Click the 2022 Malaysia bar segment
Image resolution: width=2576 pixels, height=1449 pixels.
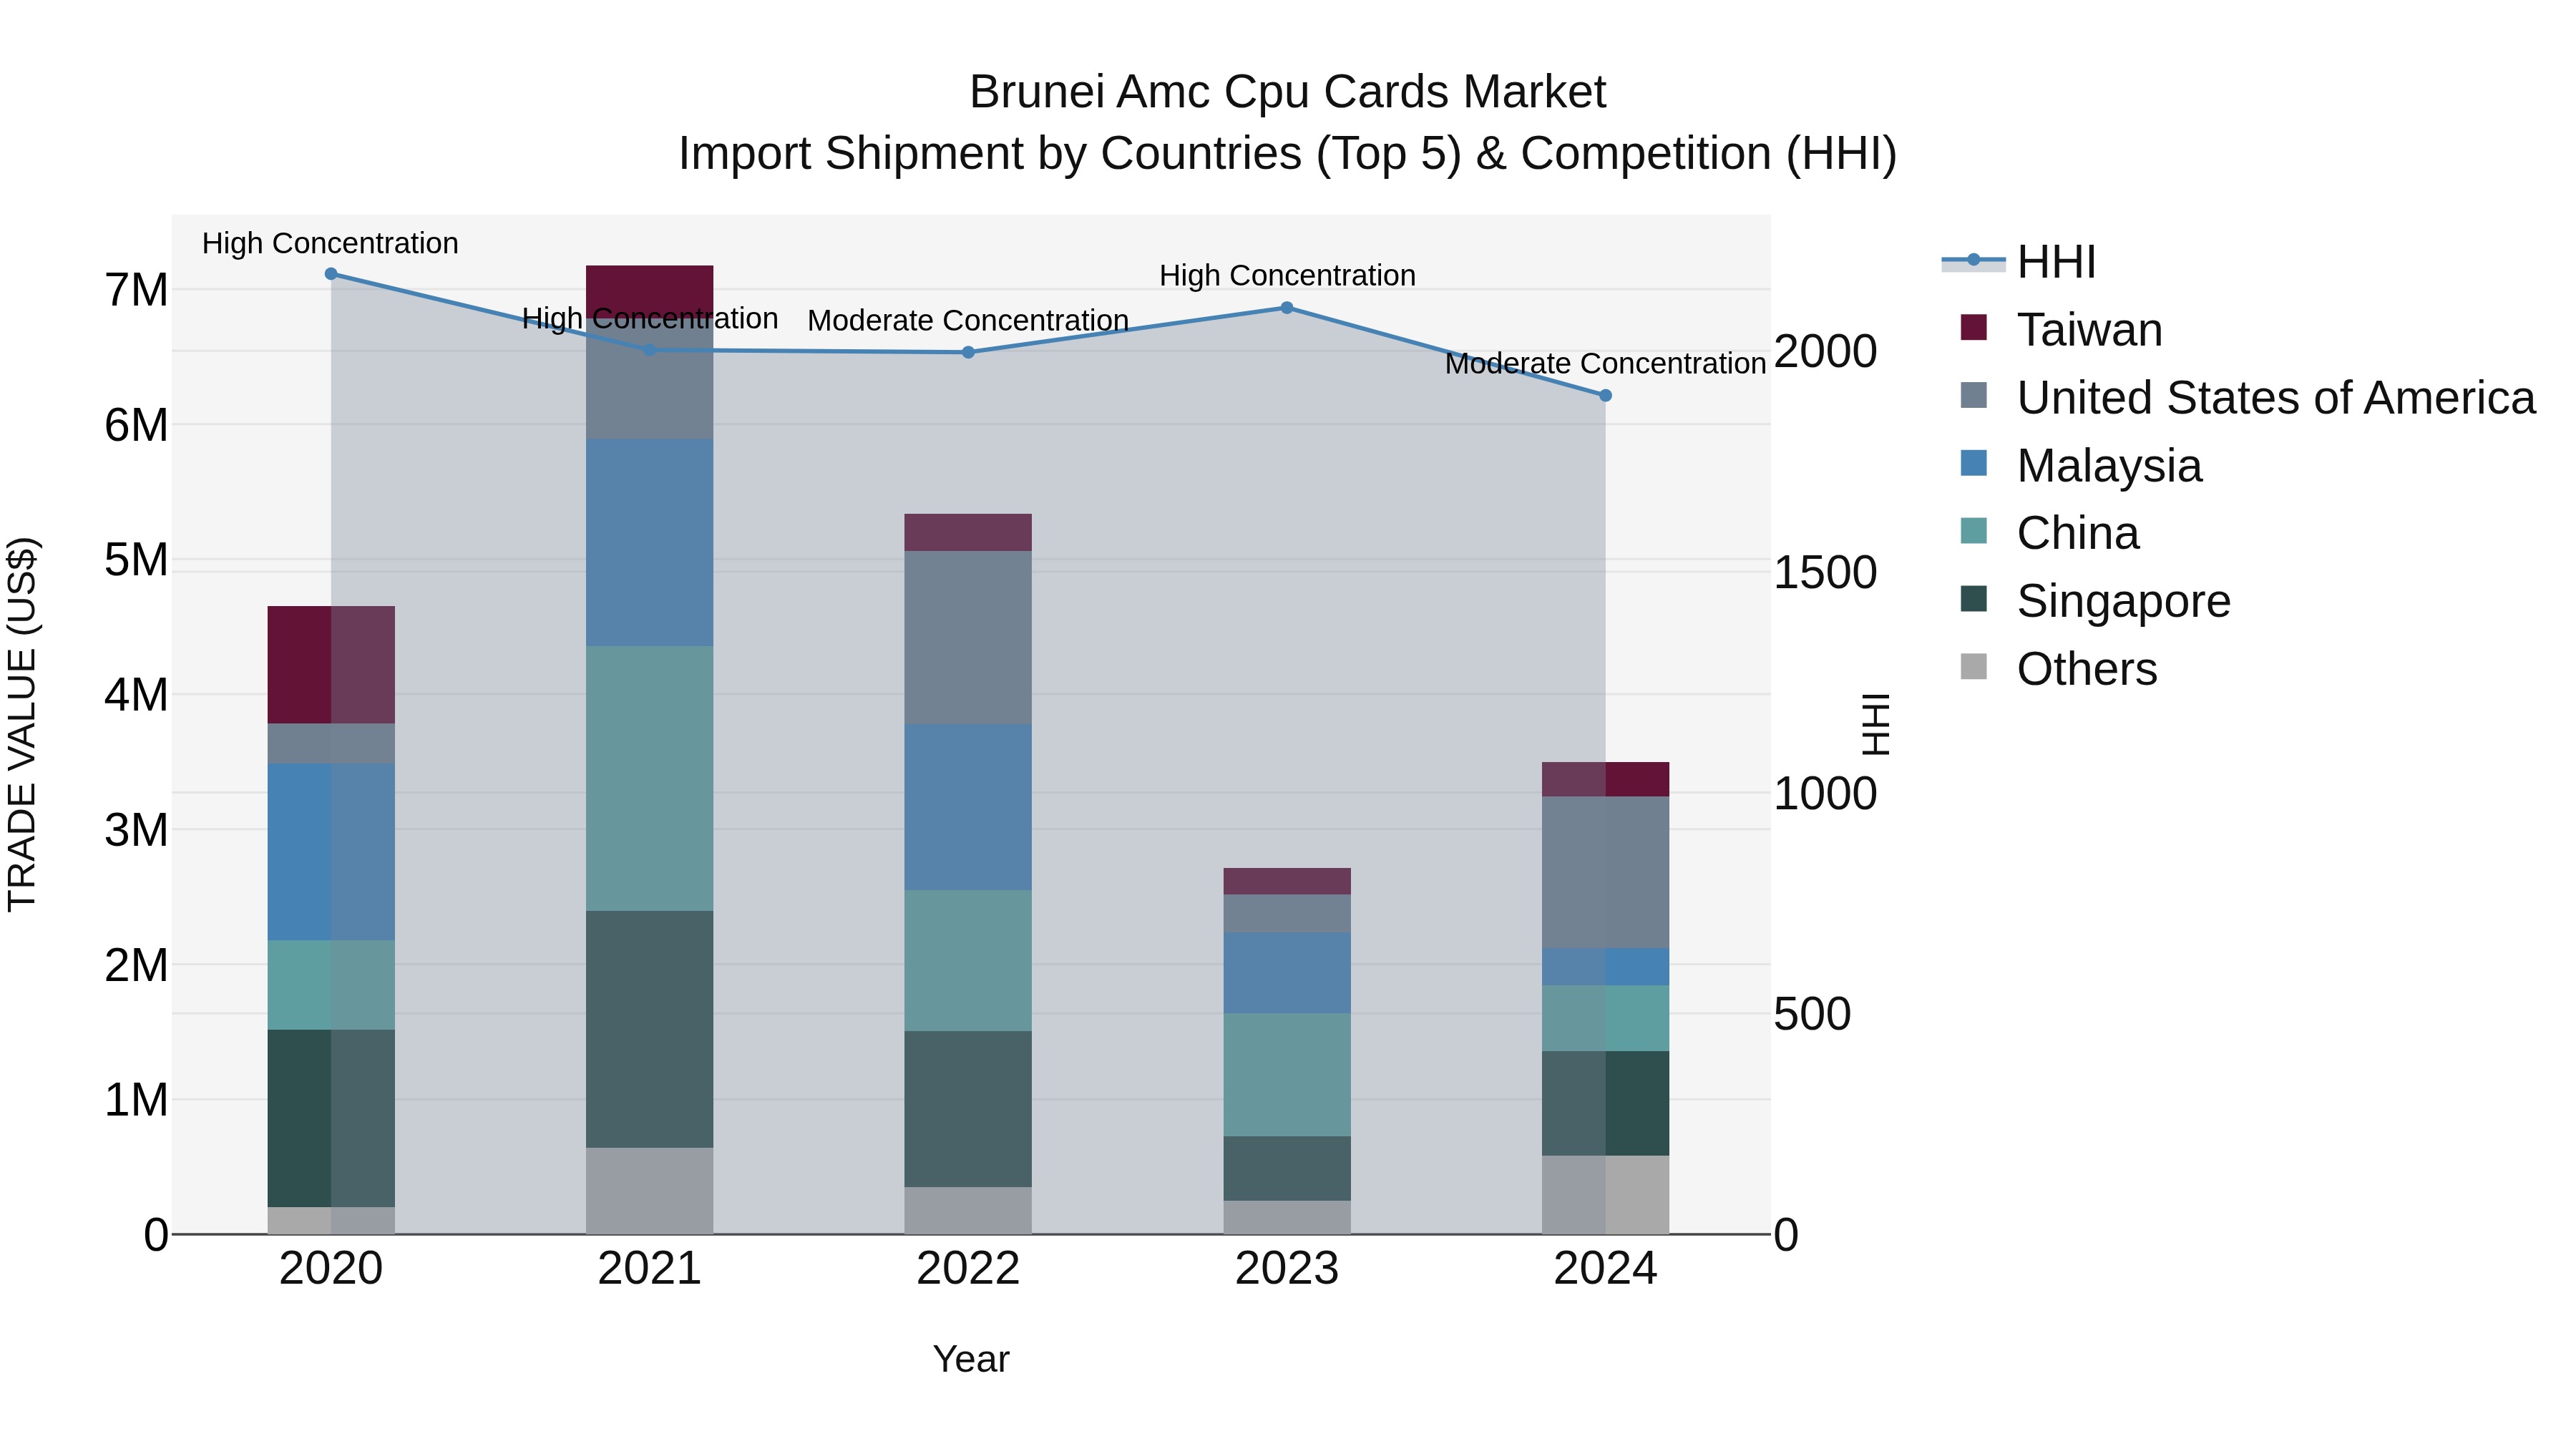tap(968, 808)
